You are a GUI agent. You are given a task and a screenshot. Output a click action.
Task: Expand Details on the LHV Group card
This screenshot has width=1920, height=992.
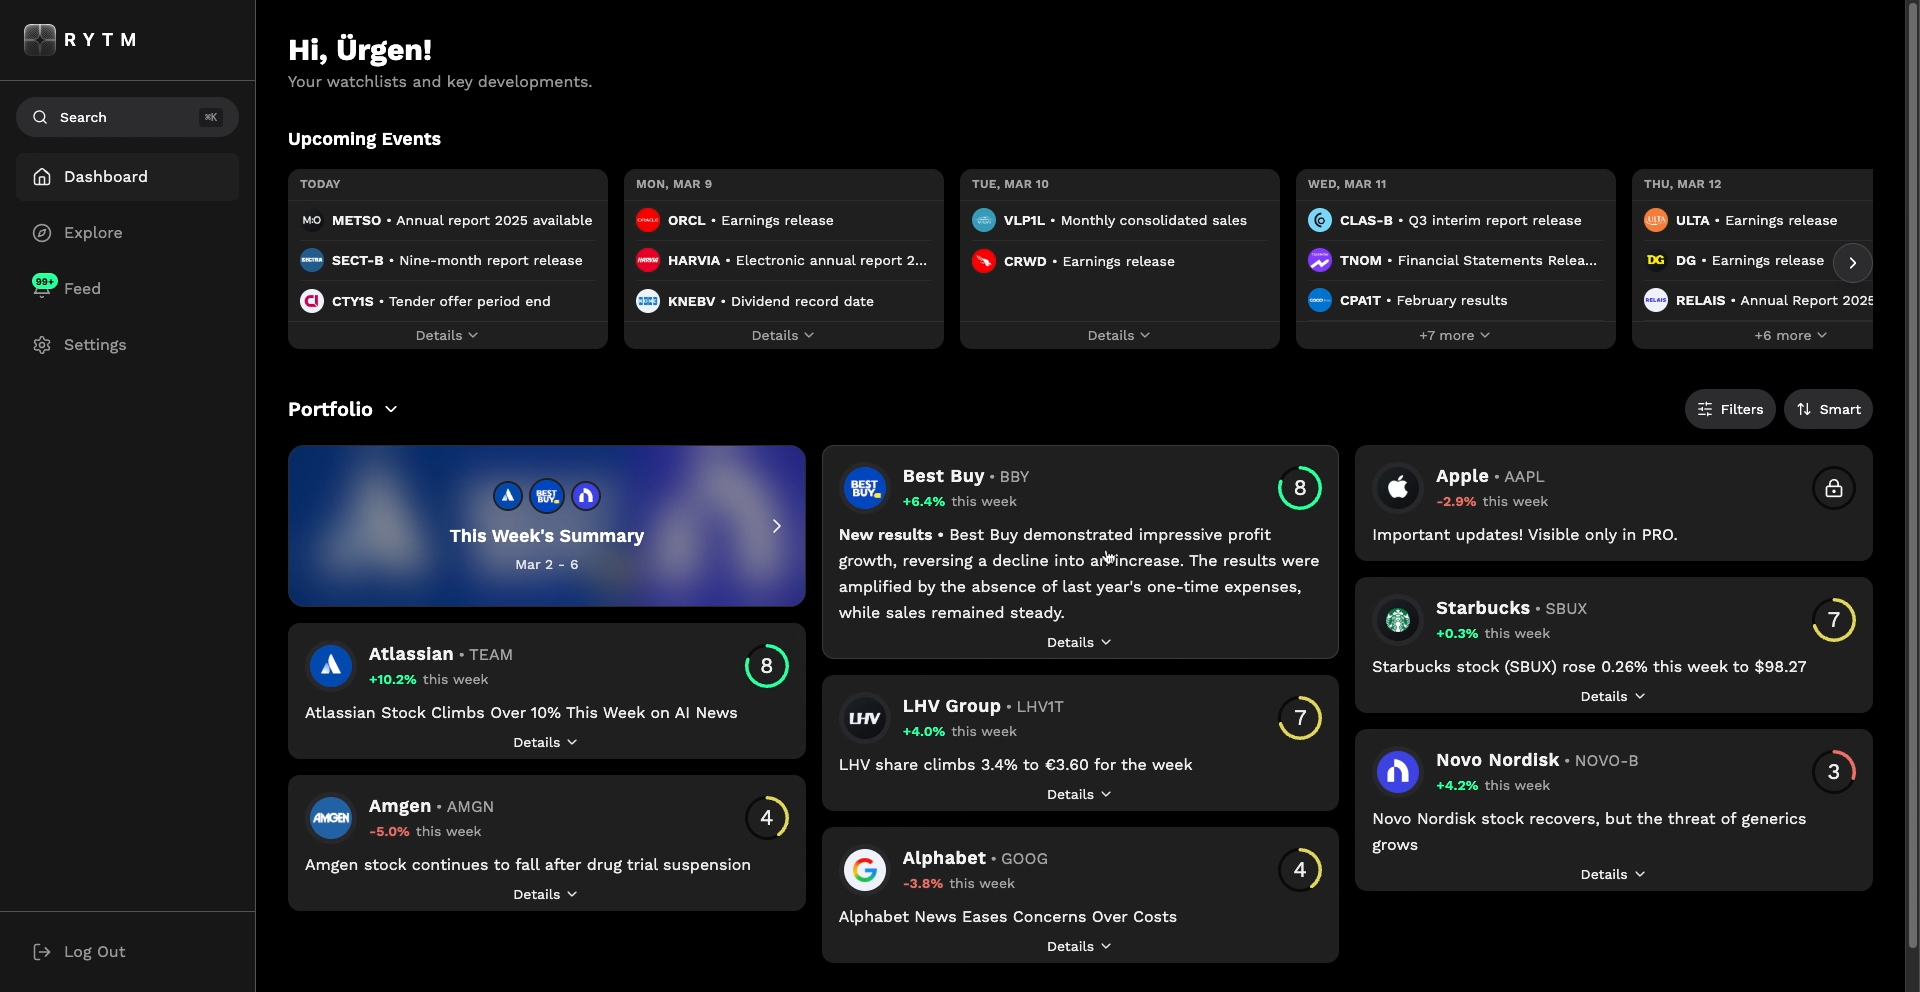(x=1079, y=794)
